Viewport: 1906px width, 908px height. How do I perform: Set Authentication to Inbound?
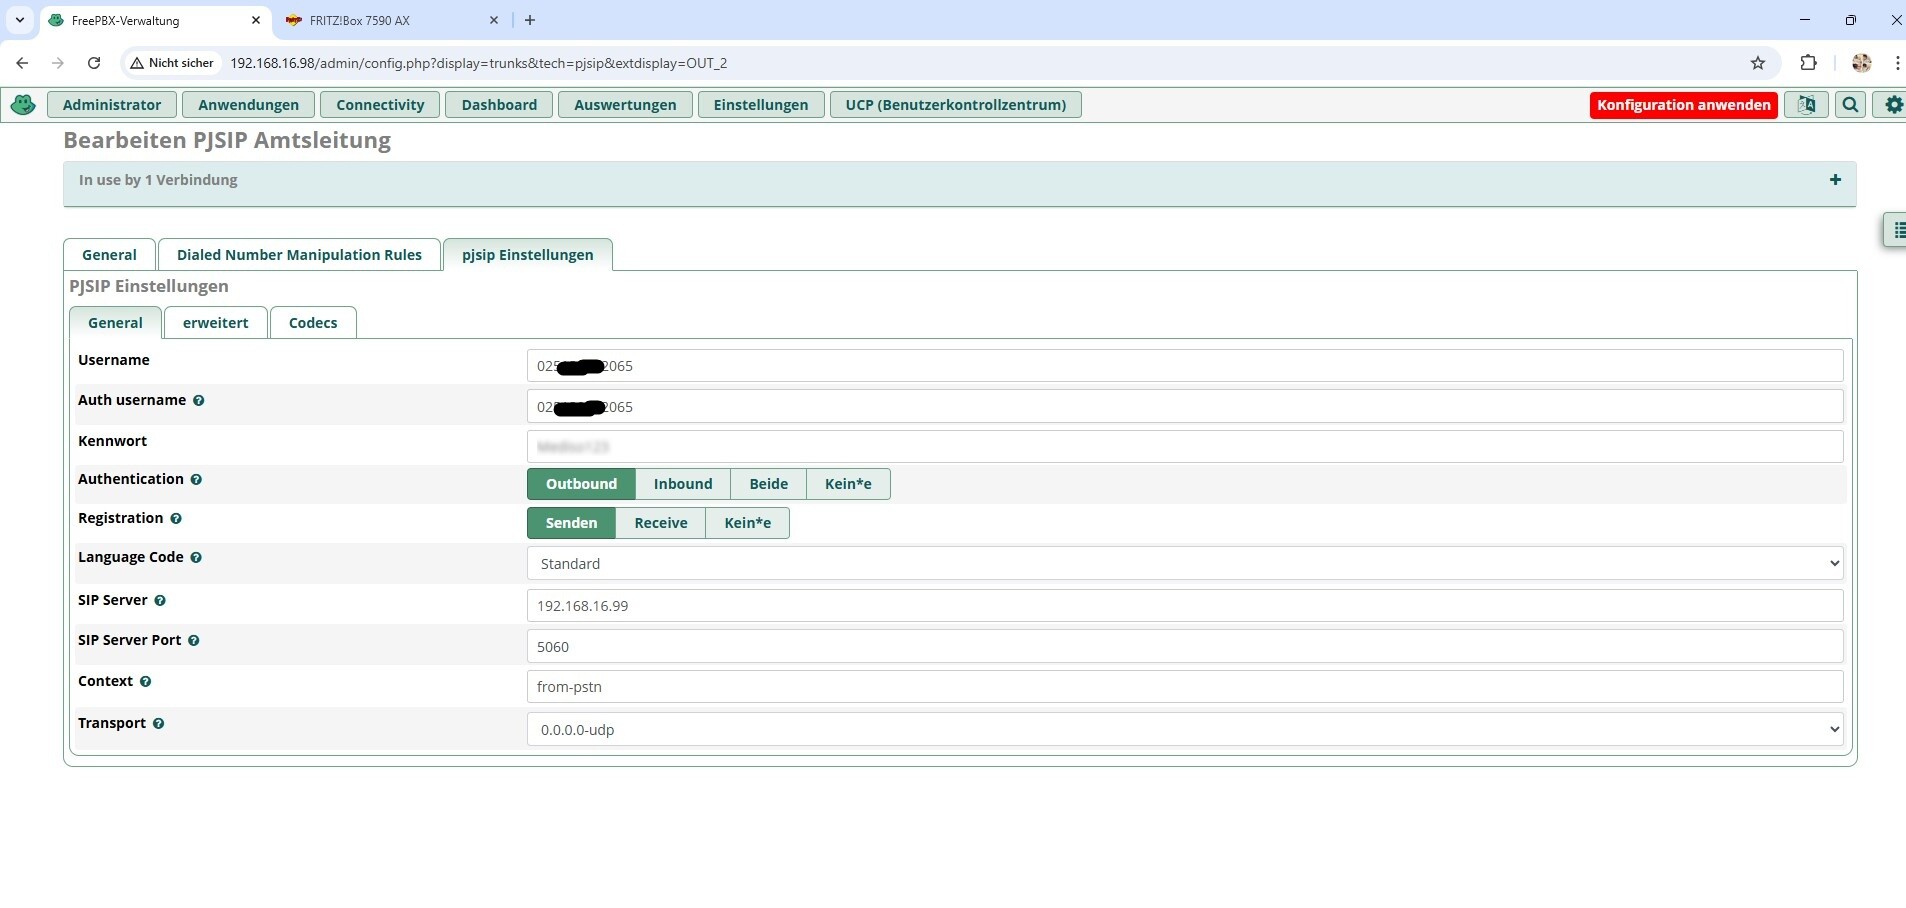click(x=683, y=484)
